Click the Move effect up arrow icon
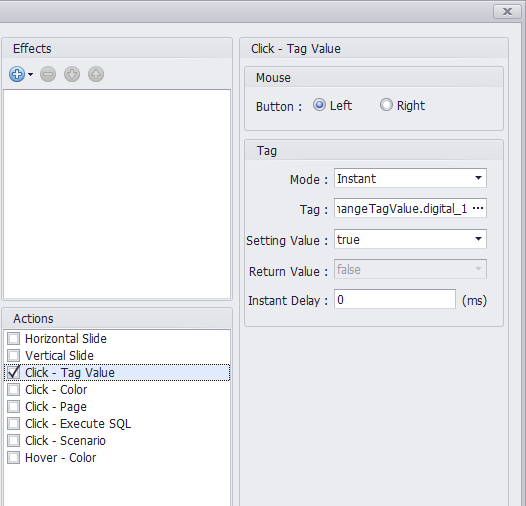The image size is (526, 506). coord(96,74)
